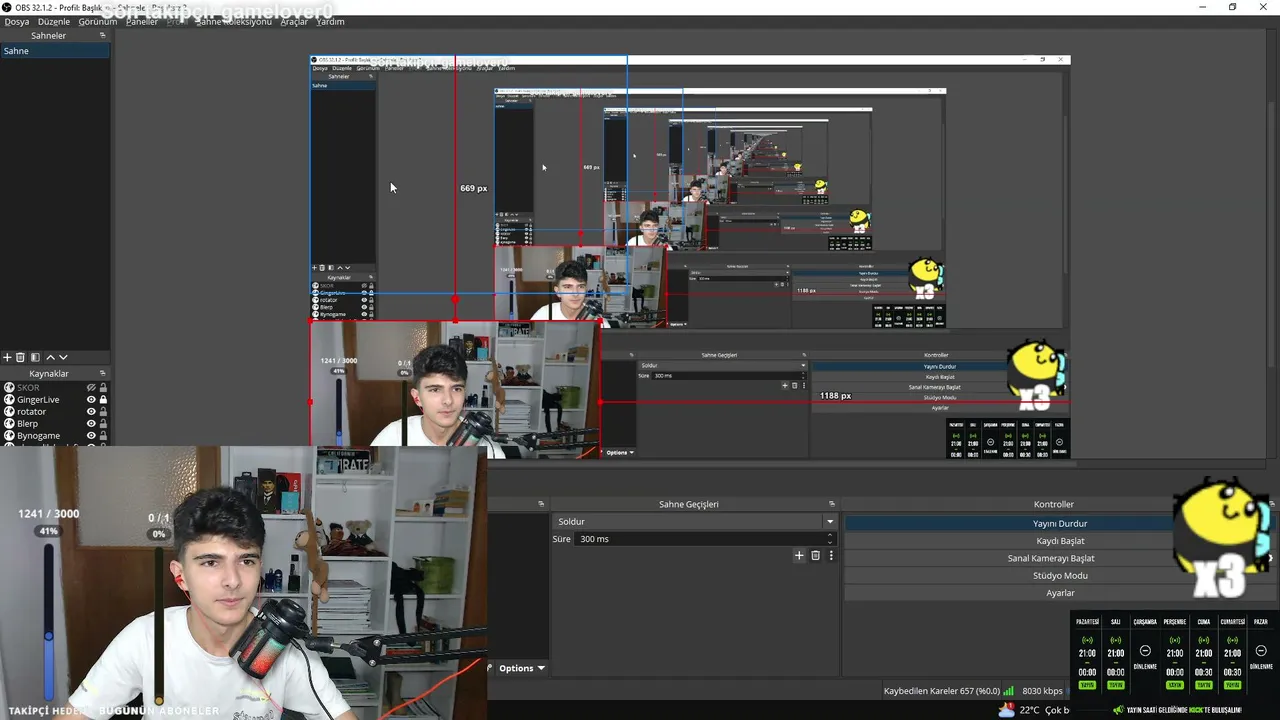The width and height of the screenshot is (1280, 720).
Task: Move scene down with the down arrow
Action: click(63, 357)
